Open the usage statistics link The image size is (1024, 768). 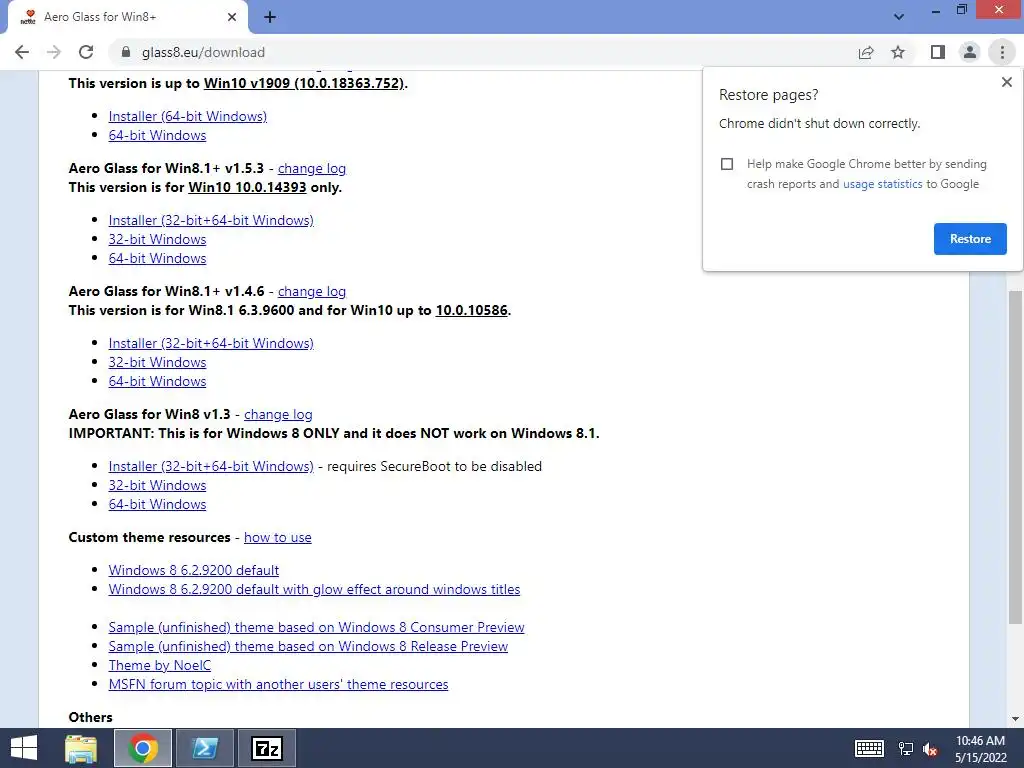(x=882, y=184)
